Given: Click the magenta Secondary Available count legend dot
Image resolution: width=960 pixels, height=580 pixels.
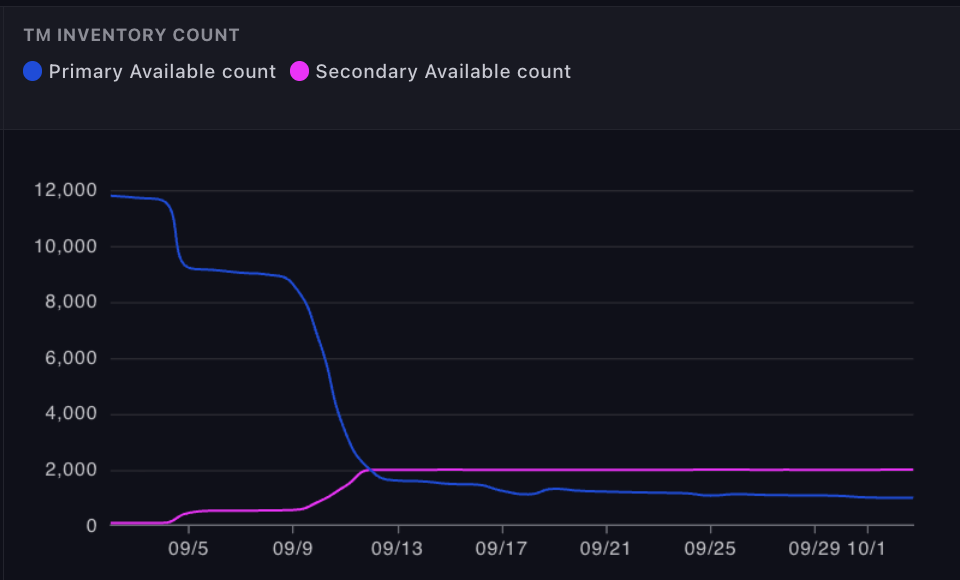Looking at the screenshot, I should (299, 72).
